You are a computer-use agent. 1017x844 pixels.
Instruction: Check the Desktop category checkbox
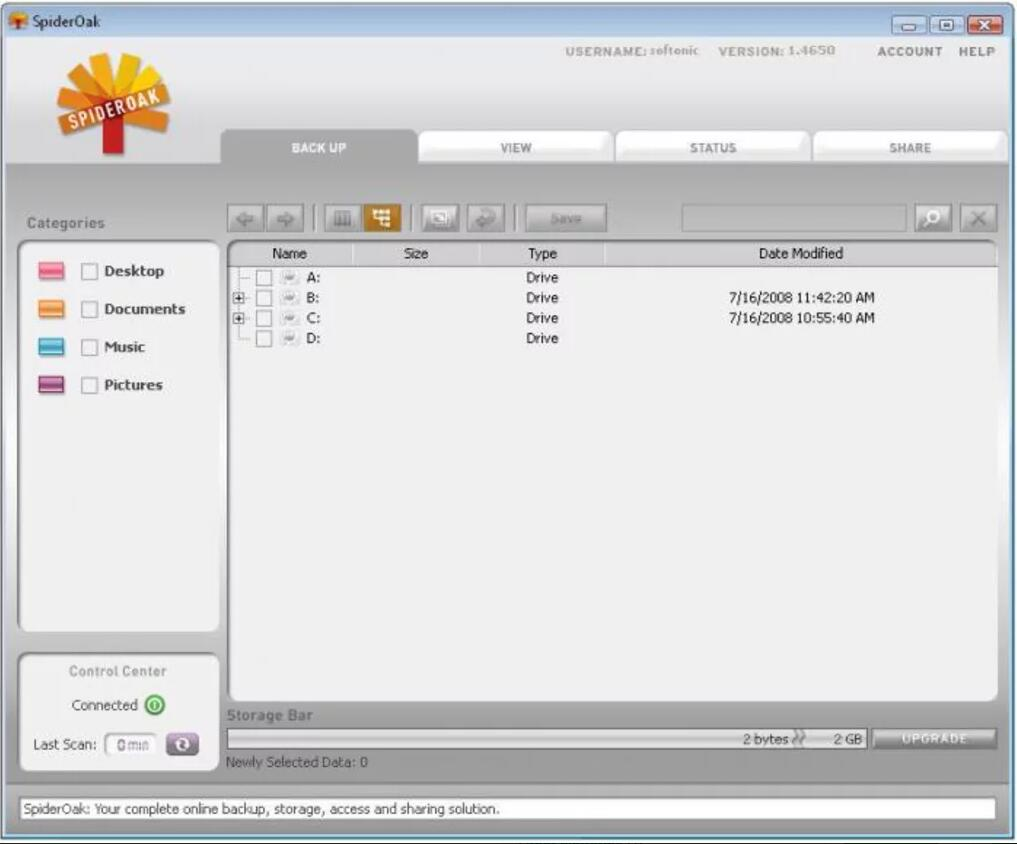pyautogui.click(x=90, y=271)
